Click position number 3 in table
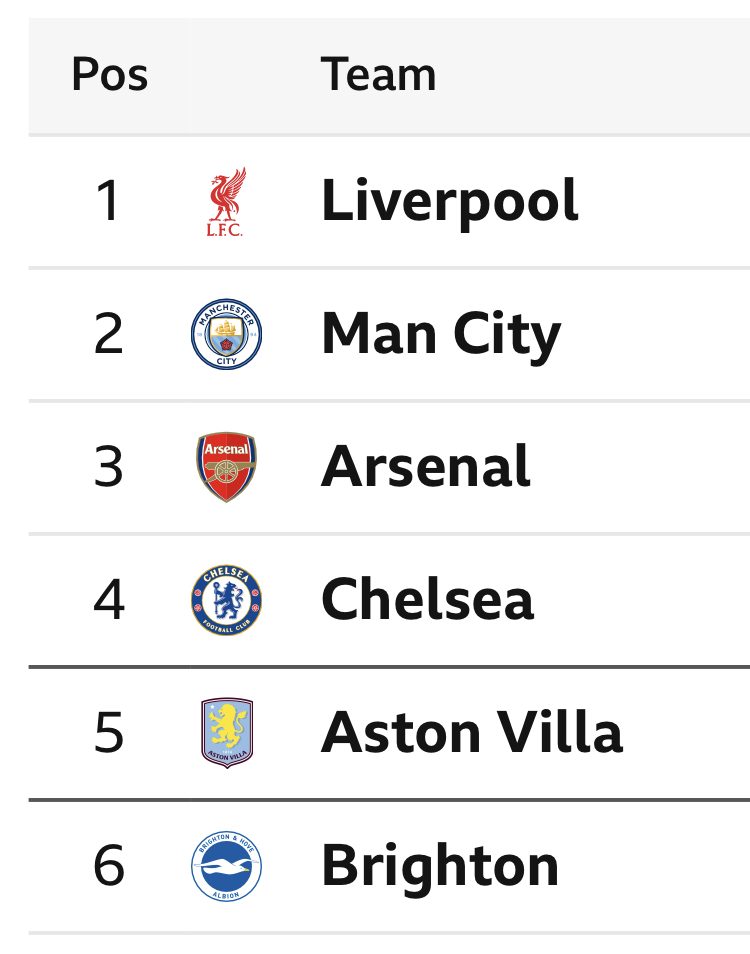This screenshot has width=750, height=954. coord(108,467)
